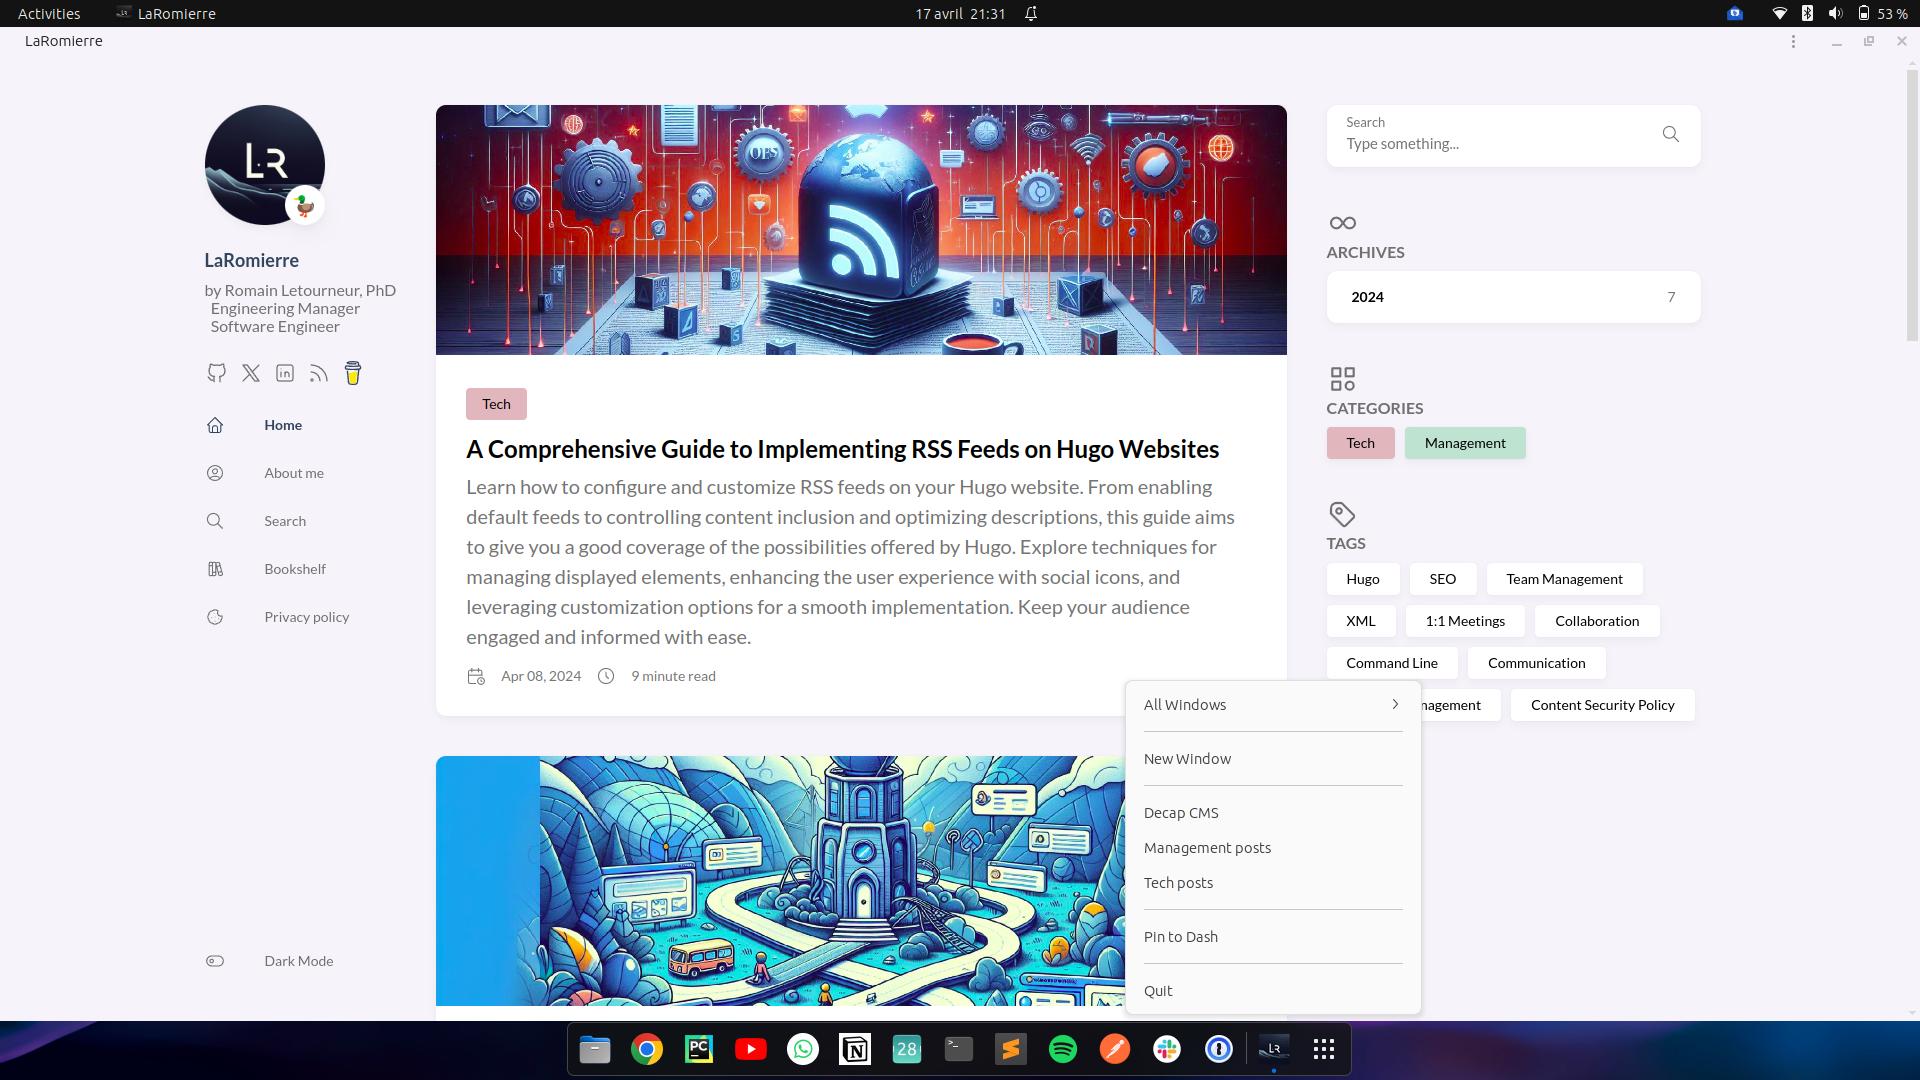
Task: Click the notification bell in top bar
Action: [1031, 14]
